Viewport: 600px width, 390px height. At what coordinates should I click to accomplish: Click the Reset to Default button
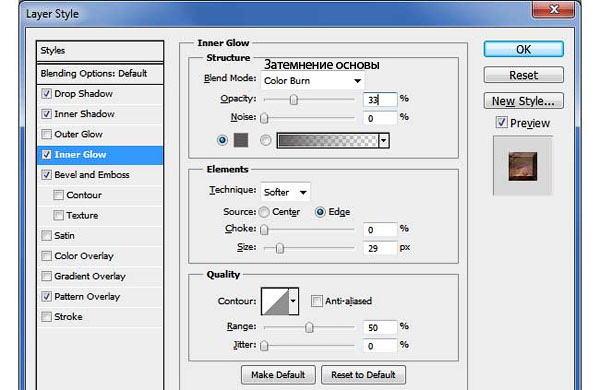coord(363,375)
